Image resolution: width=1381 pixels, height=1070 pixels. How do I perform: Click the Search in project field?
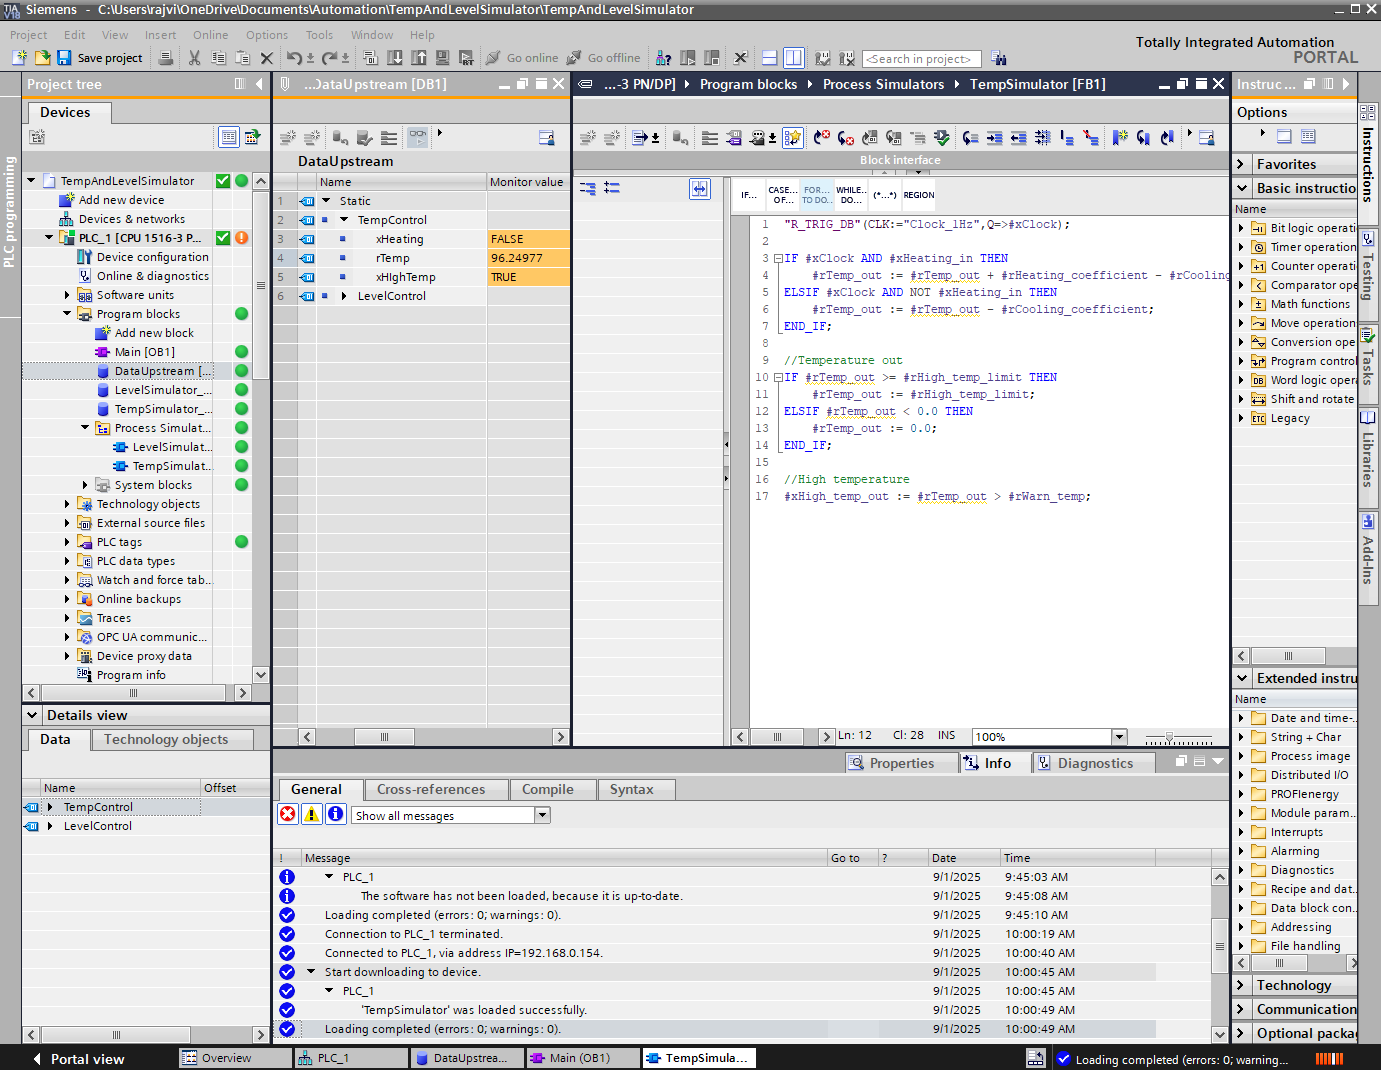(921, 59)
